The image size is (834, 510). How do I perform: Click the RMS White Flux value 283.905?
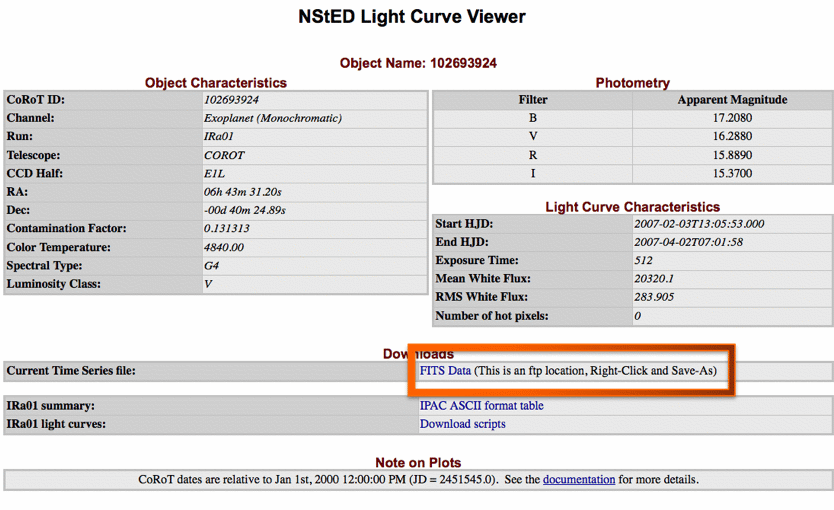point(654,297)
